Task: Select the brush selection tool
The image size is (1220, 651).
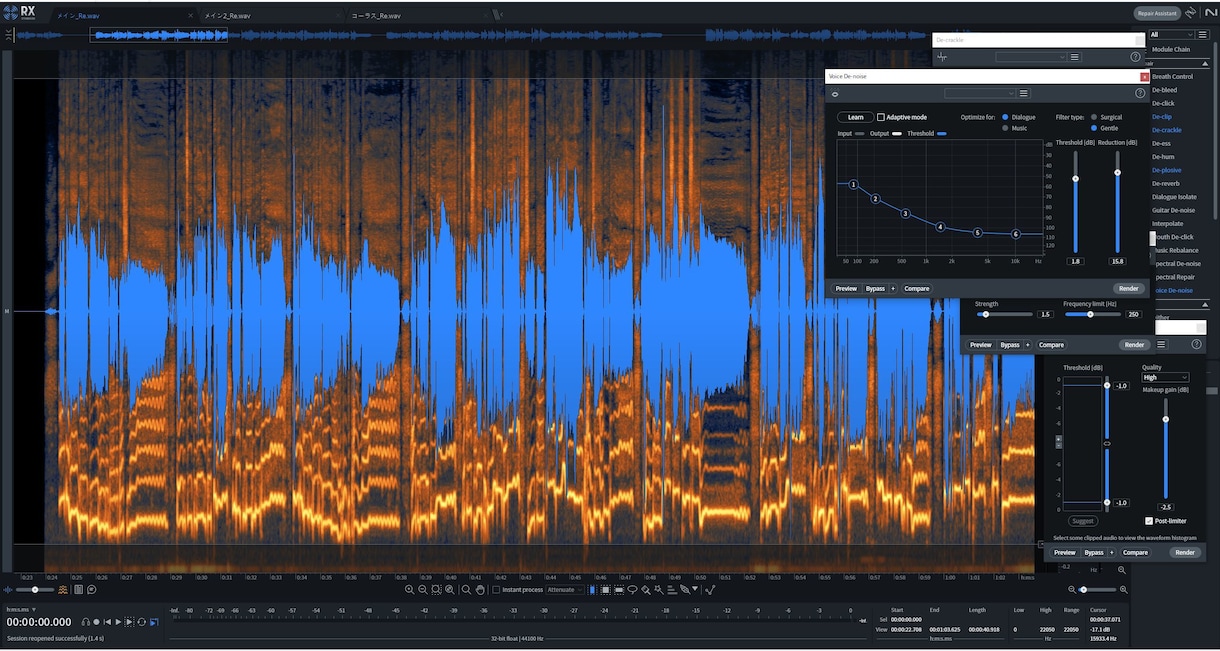Action: (x=646, y=590)
